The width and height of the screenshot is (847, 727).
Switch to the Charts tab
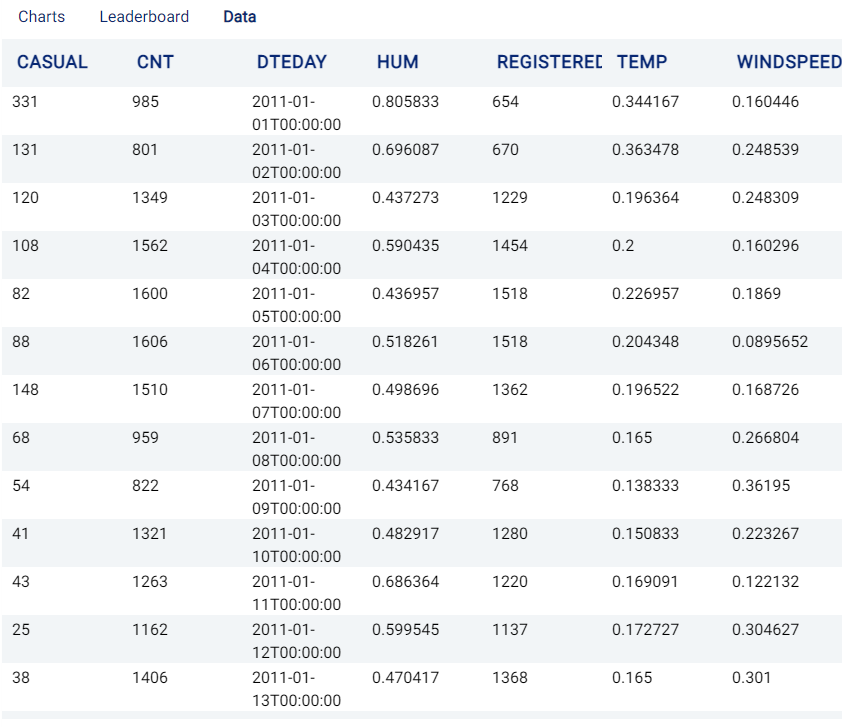coord(42,17)
